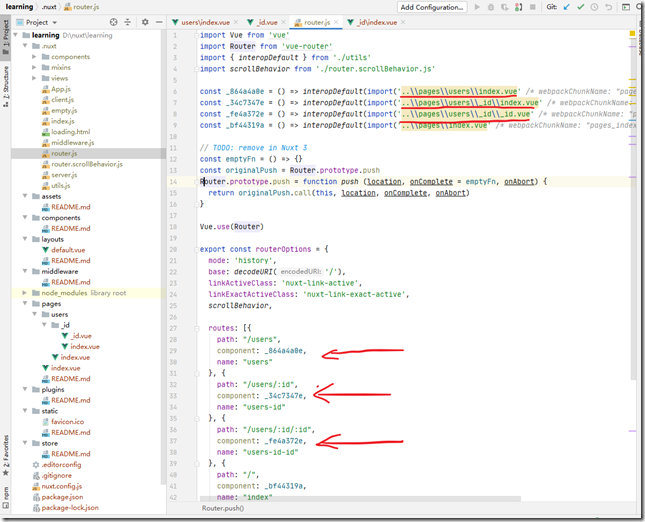Screen dimensions: 645x522
Task: Switch to _id\index.vue editor tab
Action: pos(374,22)
